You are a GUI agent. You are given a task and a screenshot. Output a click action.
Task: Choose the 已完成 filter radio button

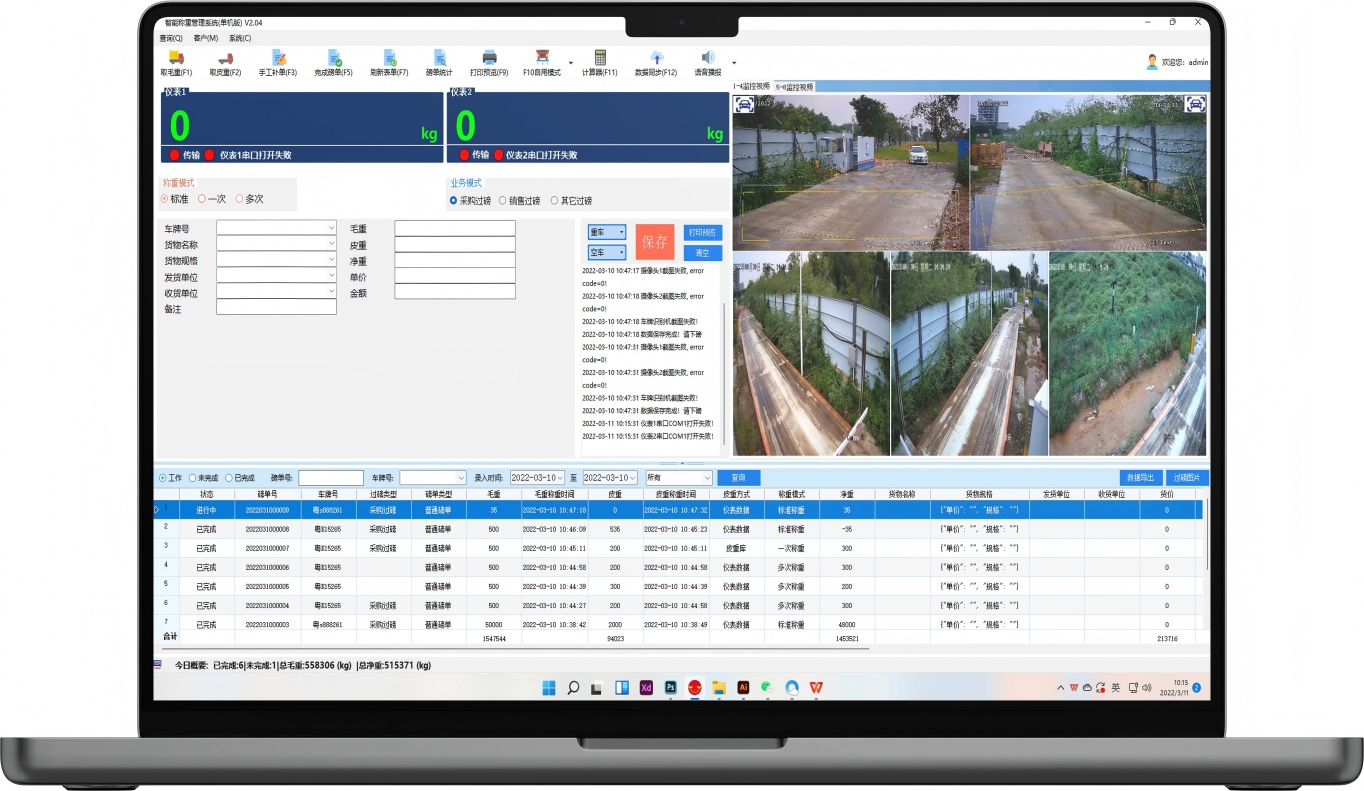pos(229,478)
